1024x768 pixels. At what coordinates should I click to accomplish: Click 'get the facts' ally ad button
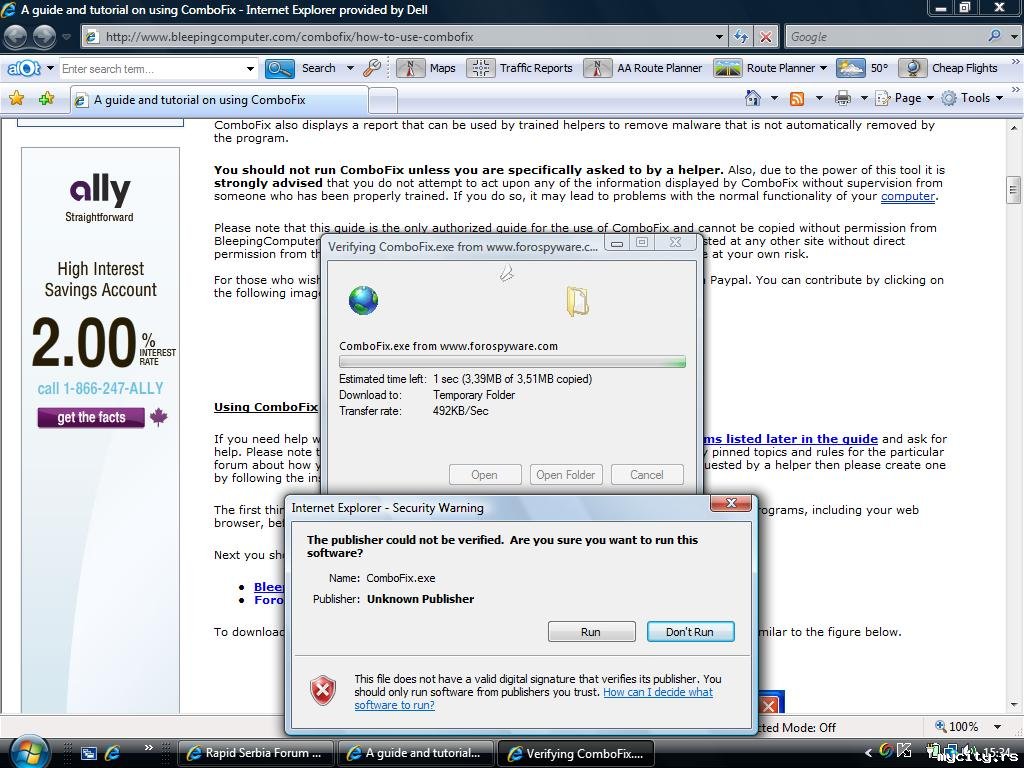[91, 417]
